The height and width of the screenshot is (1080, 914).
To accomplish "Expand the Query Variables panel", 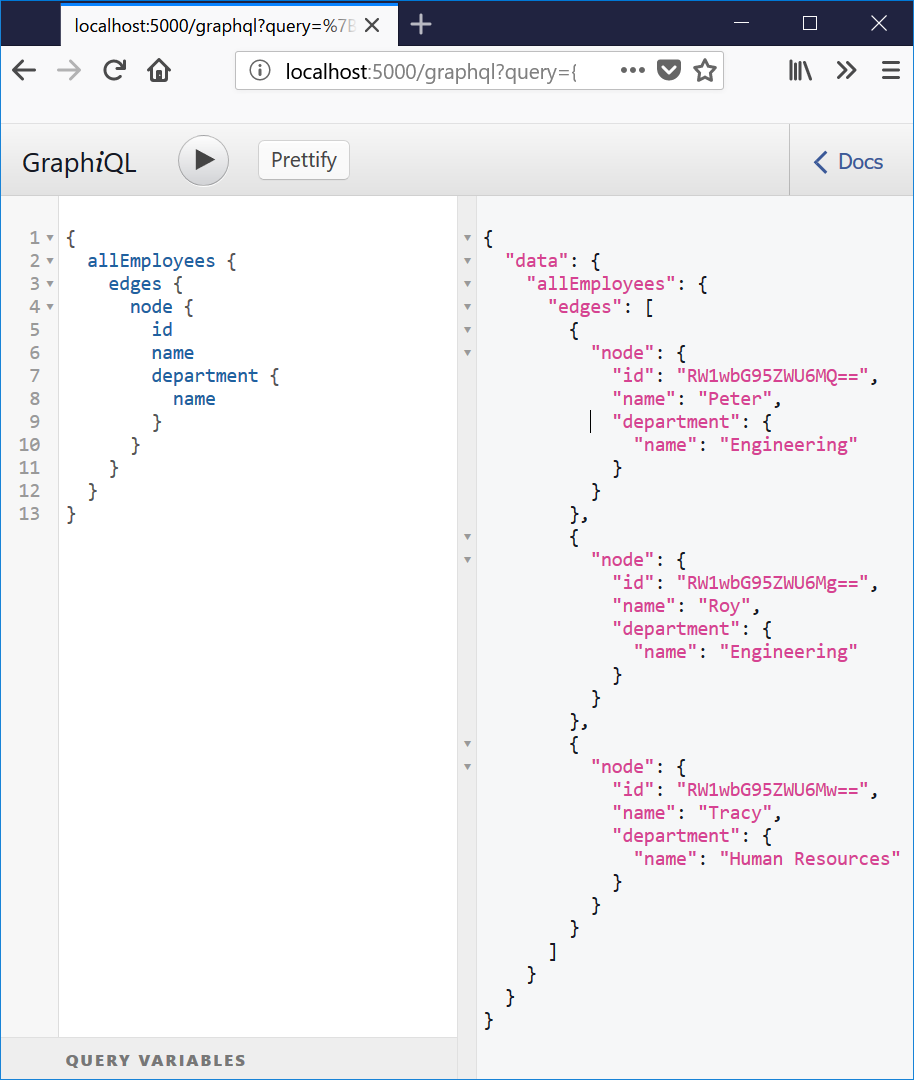I will click(156, 1060).
